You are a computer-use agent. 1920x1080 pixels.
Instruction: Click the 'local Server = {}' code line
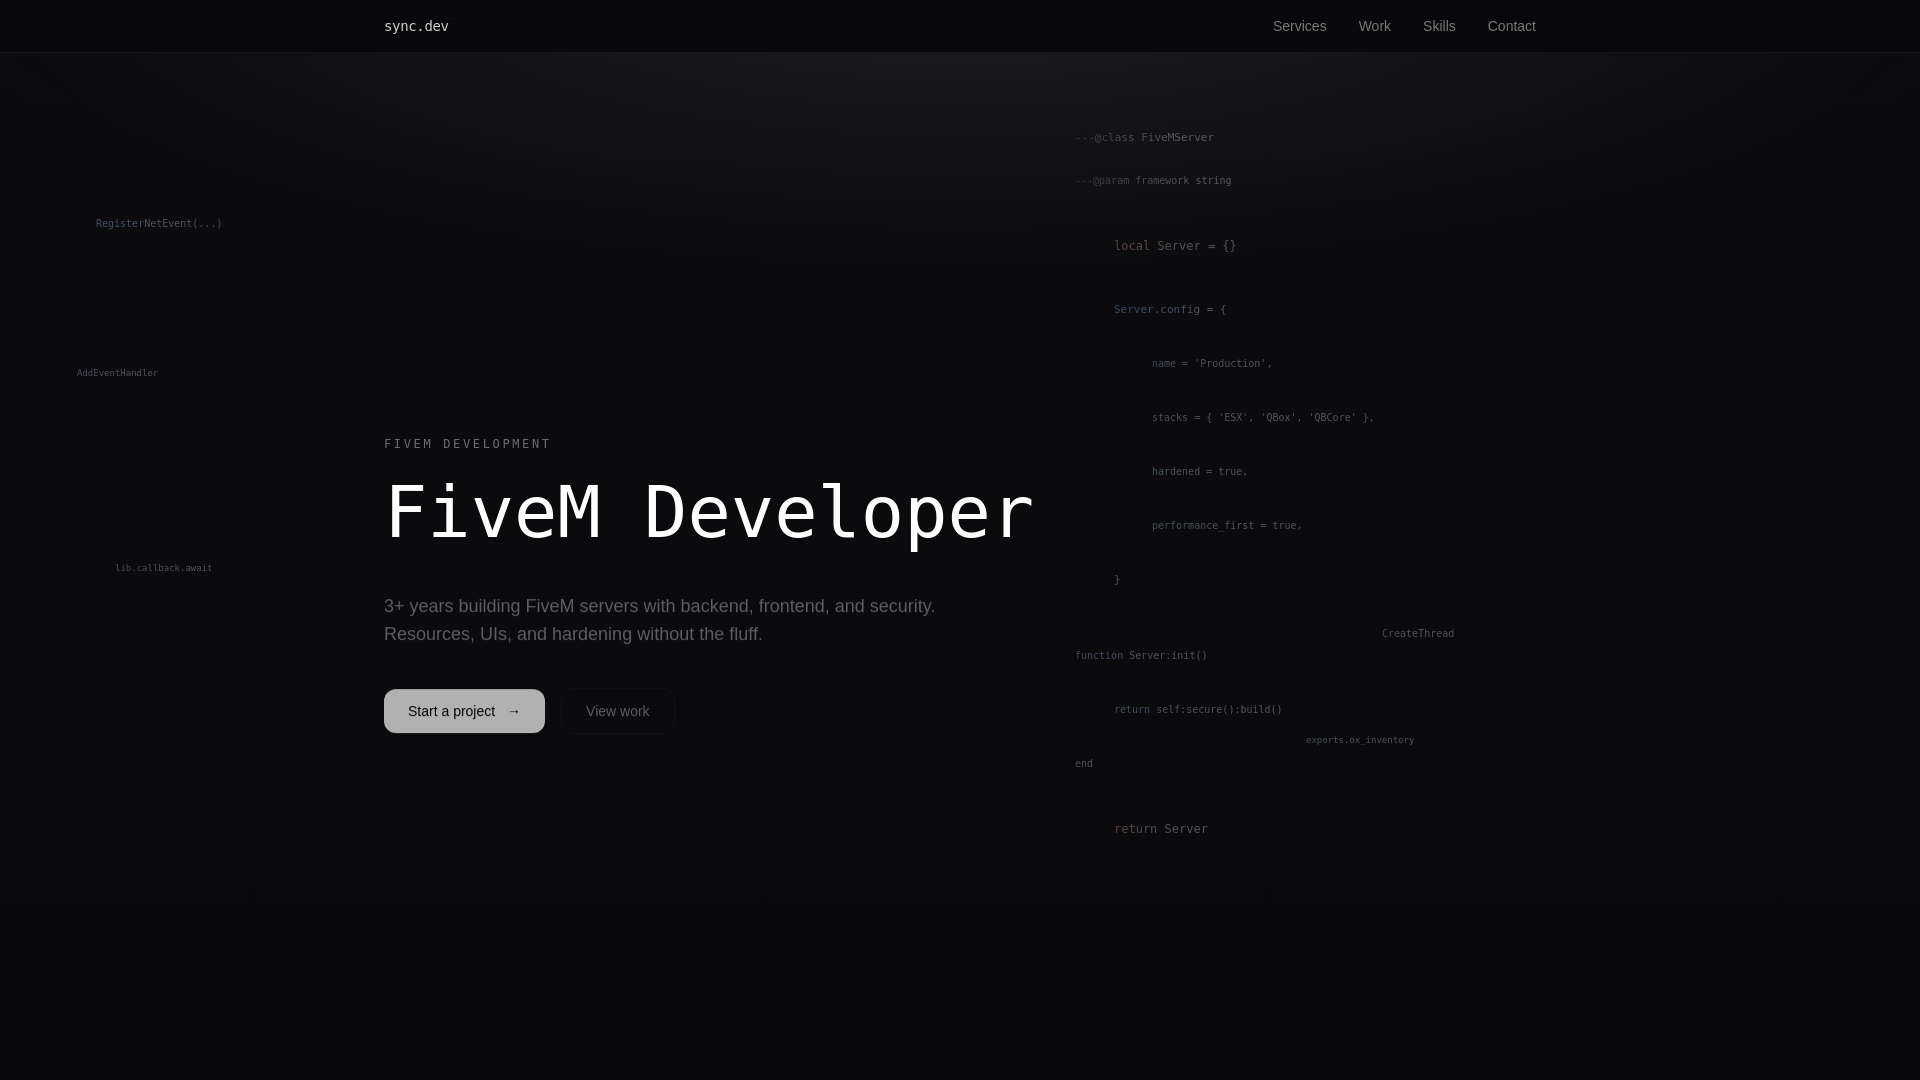point(1175,246)
